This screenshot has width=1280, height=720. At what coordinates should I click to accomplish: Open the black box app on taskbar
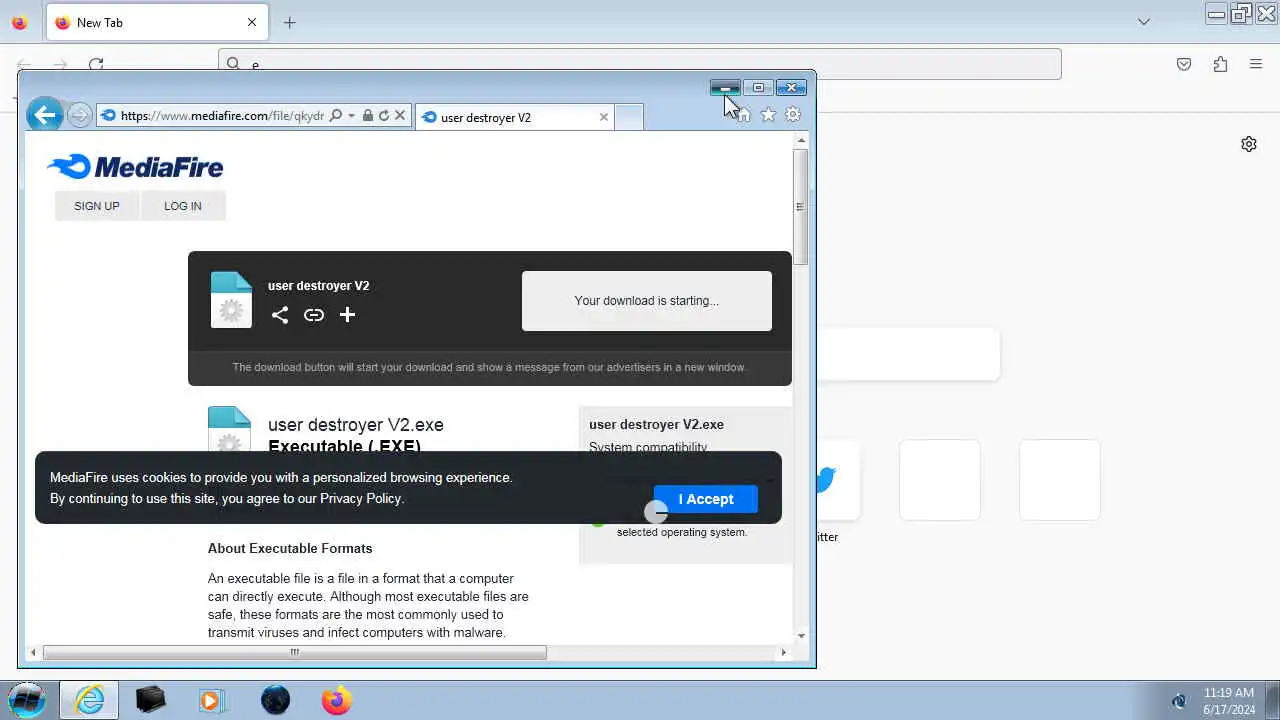(151, 699)
